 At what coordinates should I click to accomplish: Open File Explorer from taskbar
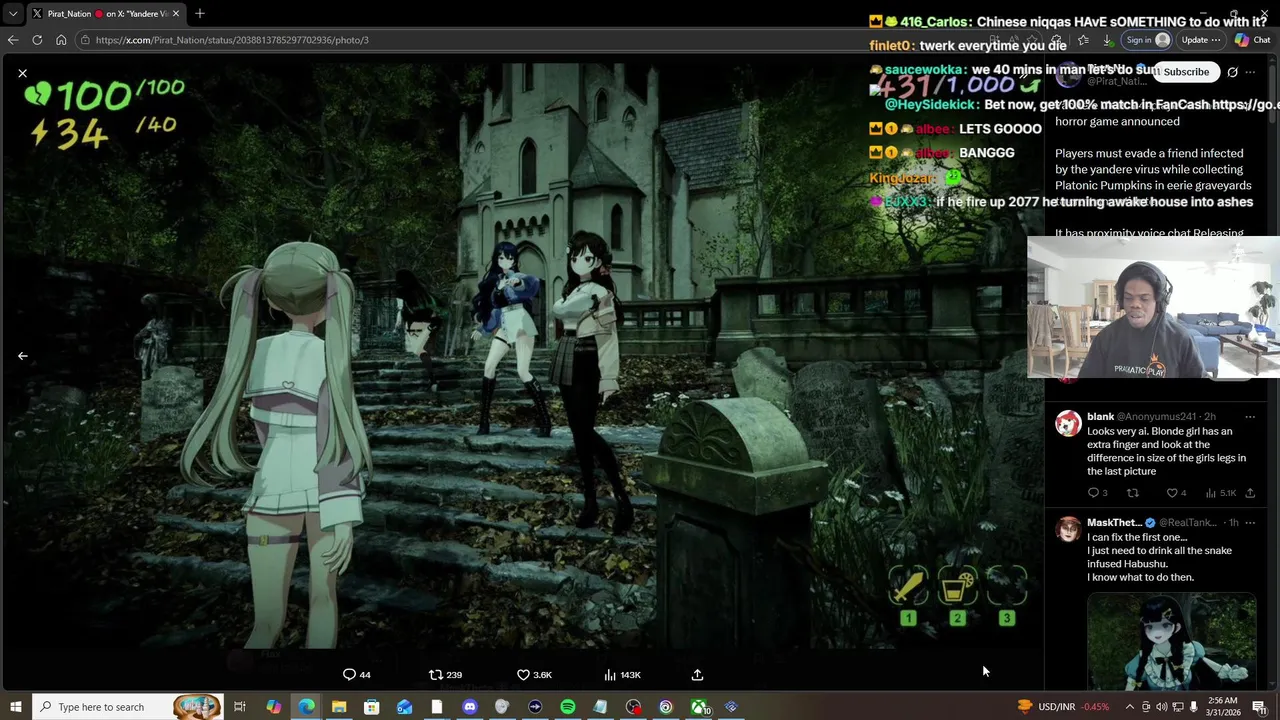click(x=339, y=707)
